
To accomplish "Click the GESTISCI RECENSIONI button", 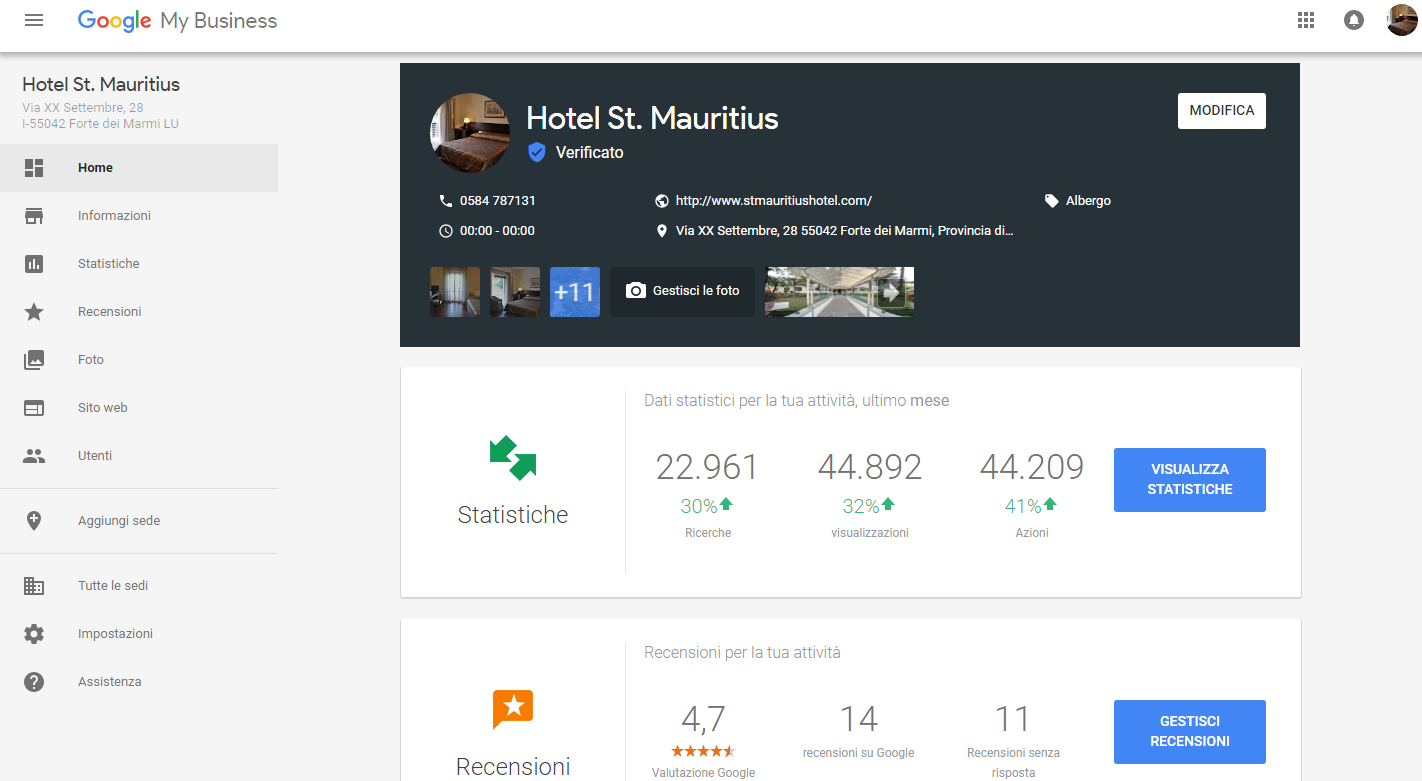I will click(x=1190, y=732).
